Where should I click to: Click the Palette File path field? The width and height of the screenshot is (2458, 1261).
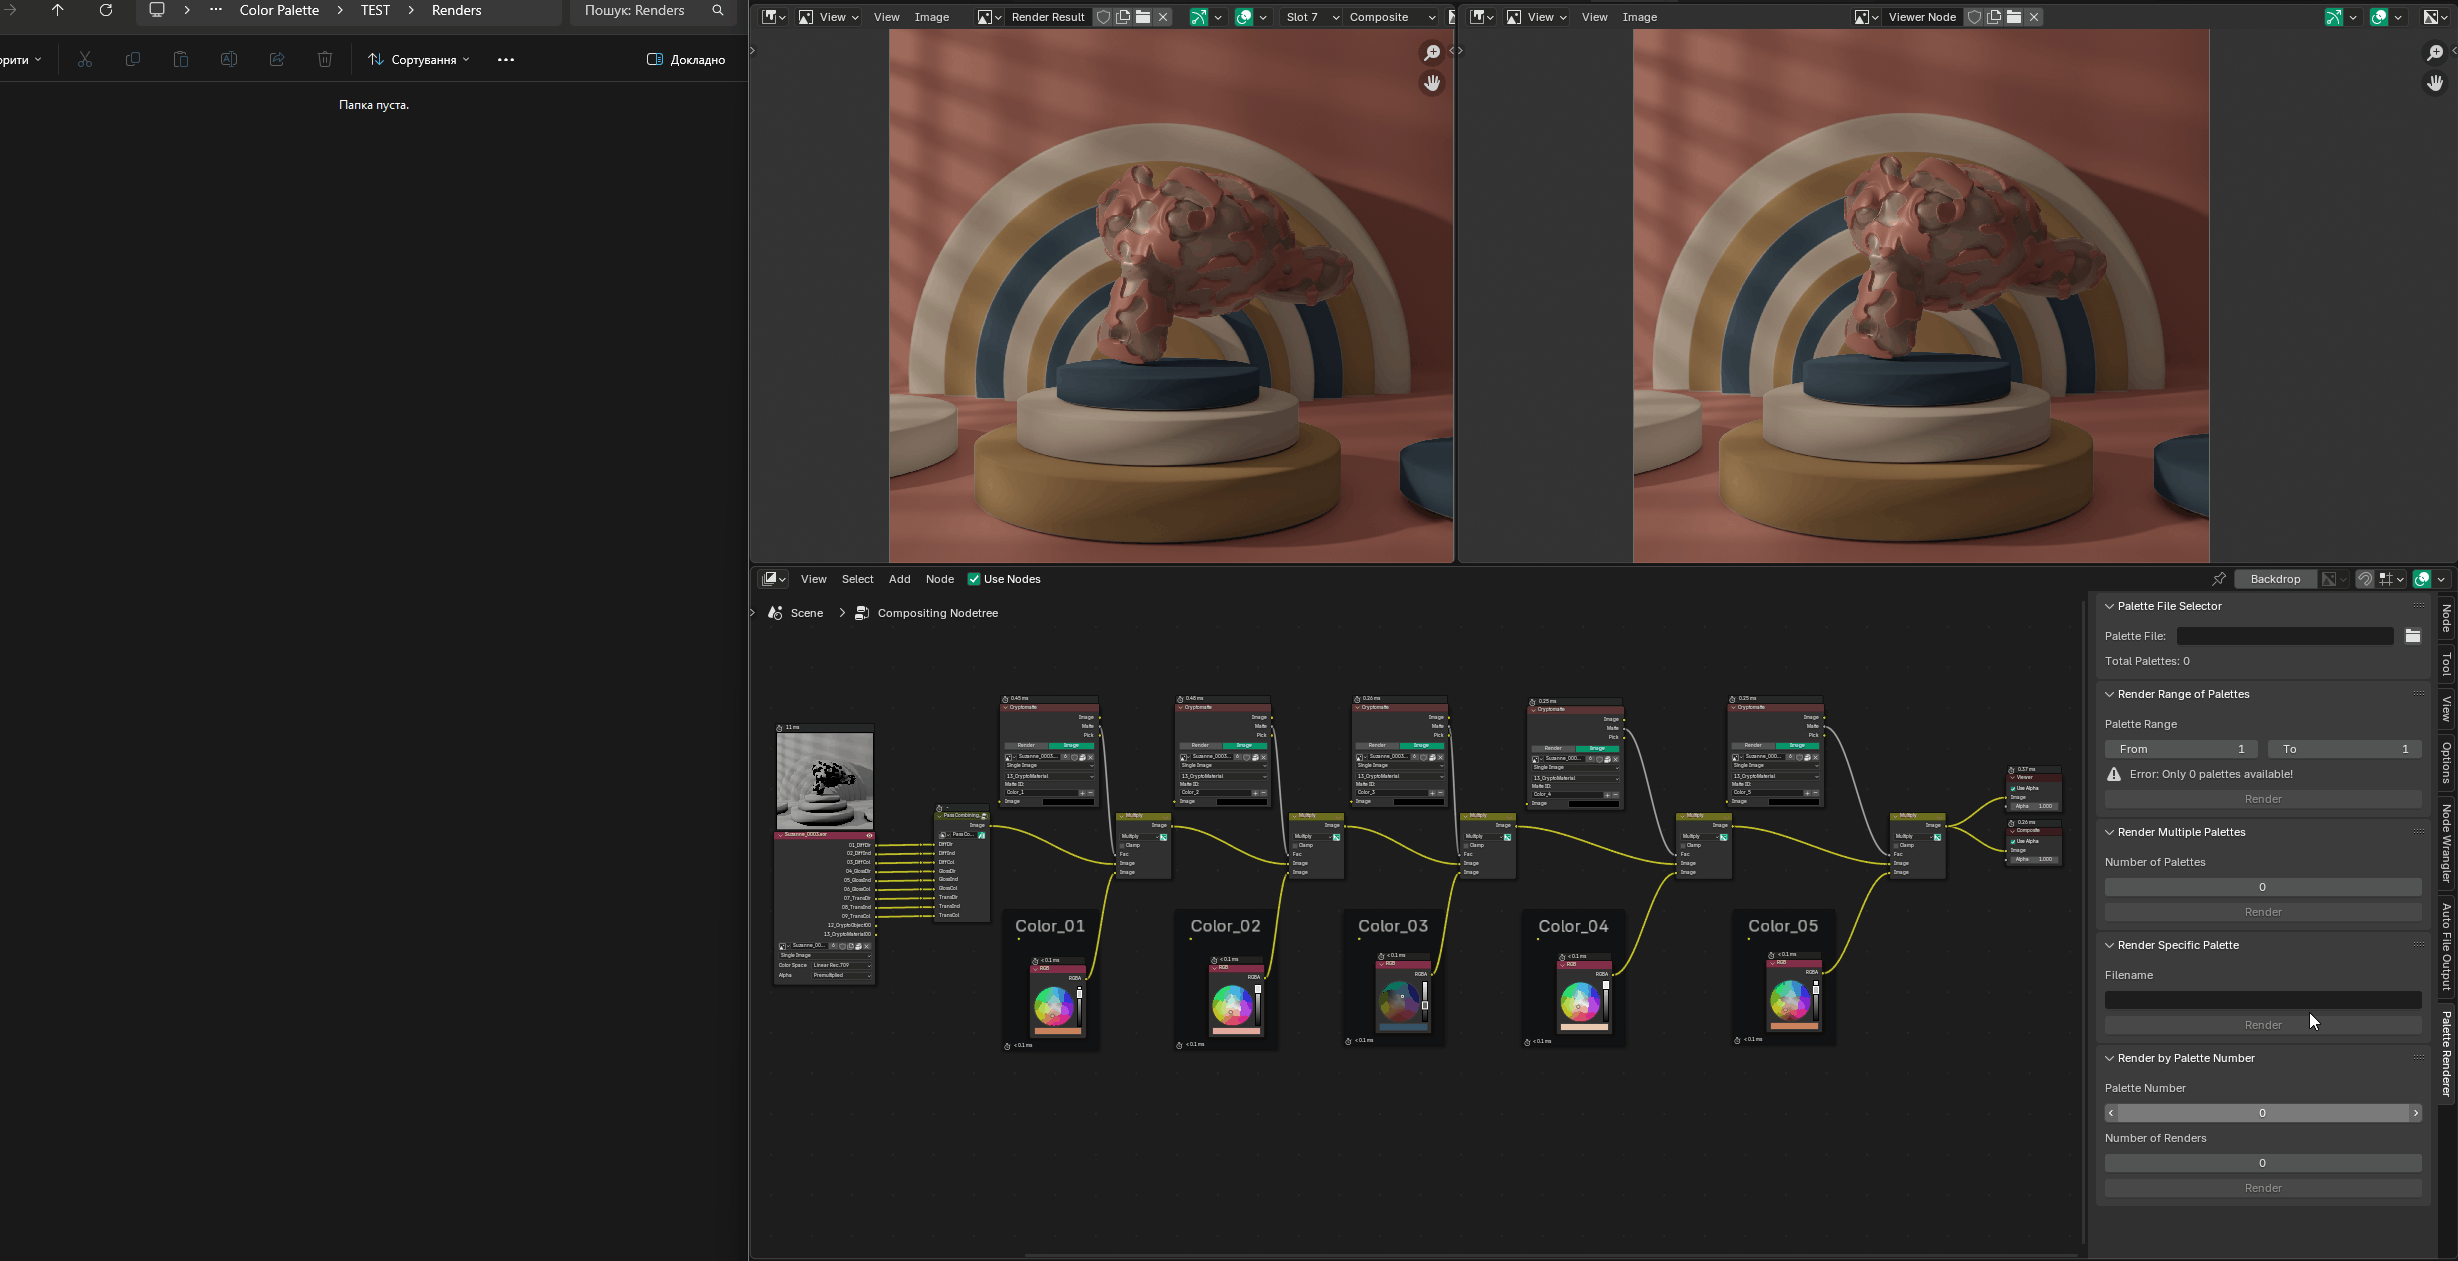click(x=2285, y=636)
